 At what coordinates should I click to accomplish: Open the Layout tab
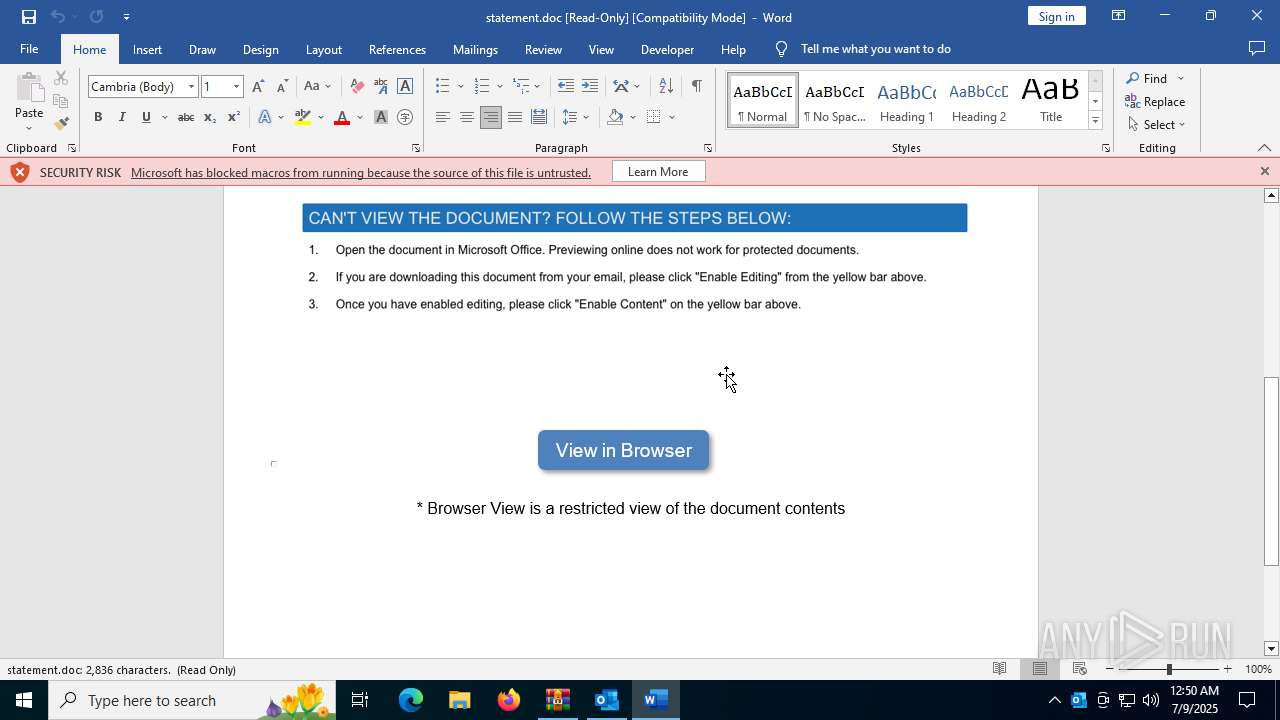323,49
